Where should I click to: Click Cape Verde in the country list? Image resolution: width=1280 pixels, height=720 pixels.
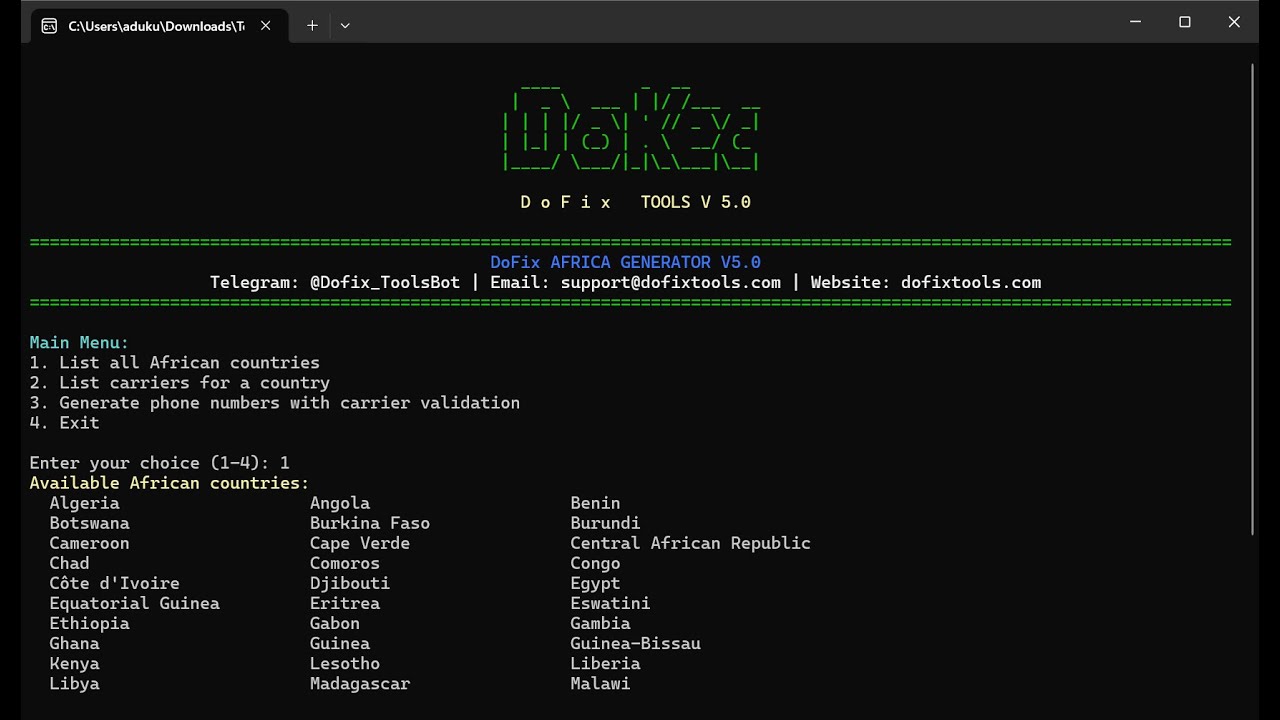[x=360, y=543]
